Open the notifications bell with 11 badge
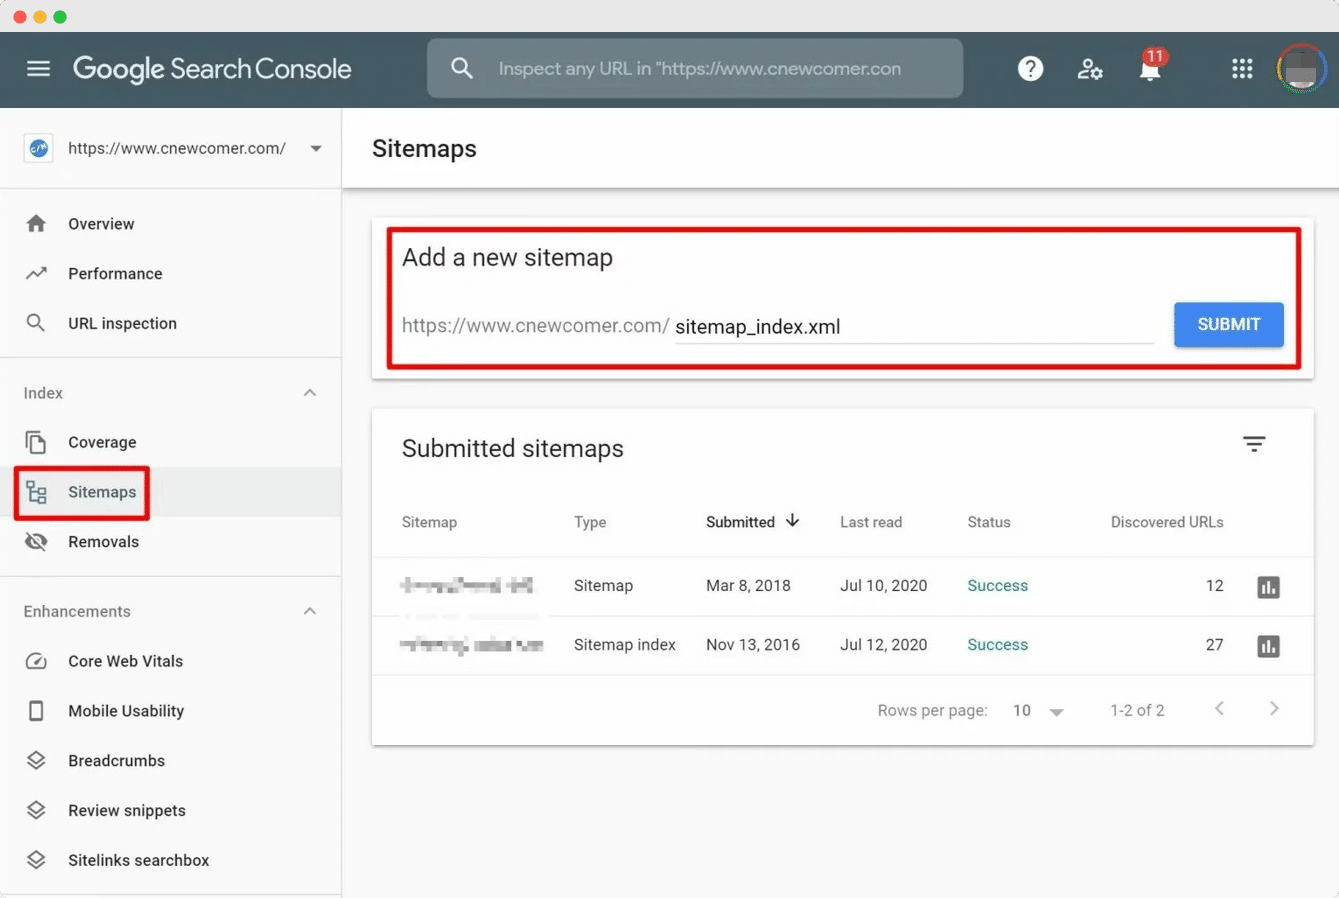Viewport: 1339px width, 898px height. (1150, 68)
